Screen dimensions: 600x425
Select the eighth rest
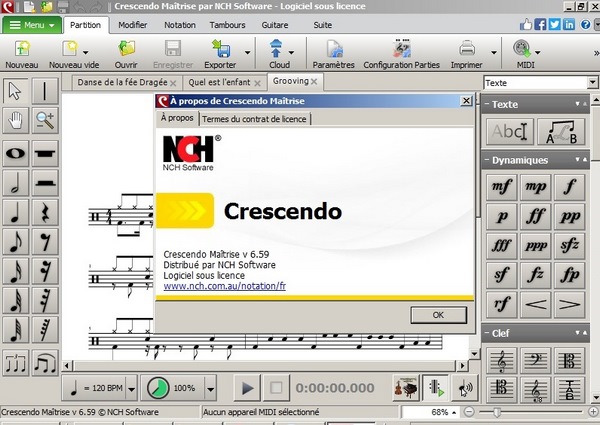45,242
